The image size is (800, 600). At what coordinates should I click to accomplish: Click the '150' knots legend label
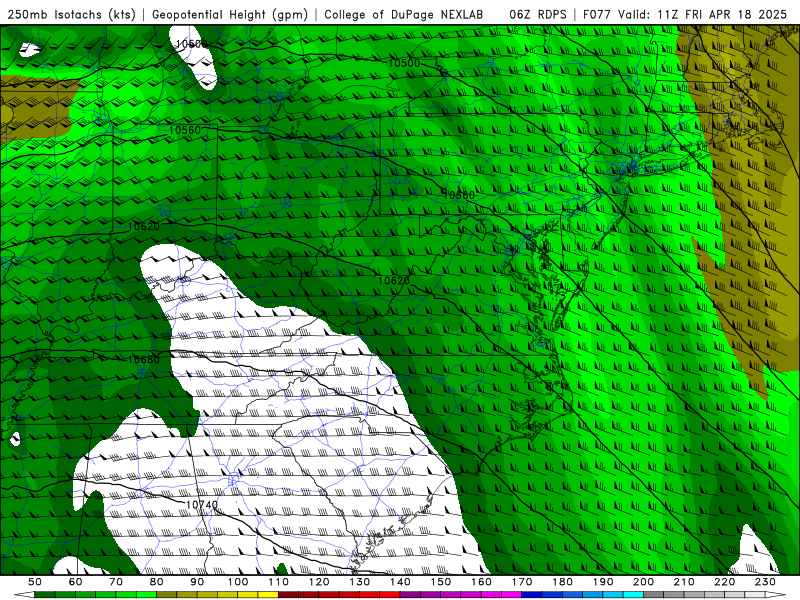(x=440, y=582)
